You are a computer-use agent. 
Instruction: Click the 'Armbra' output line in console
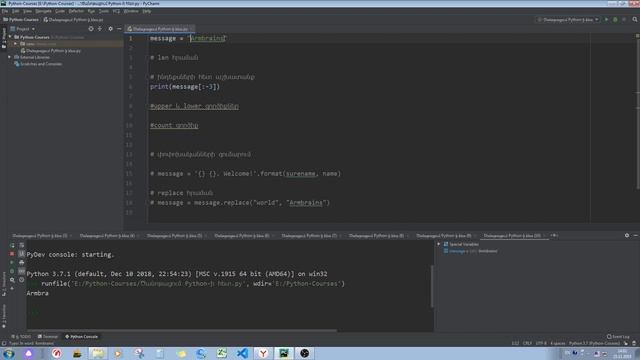pos(38,293)
